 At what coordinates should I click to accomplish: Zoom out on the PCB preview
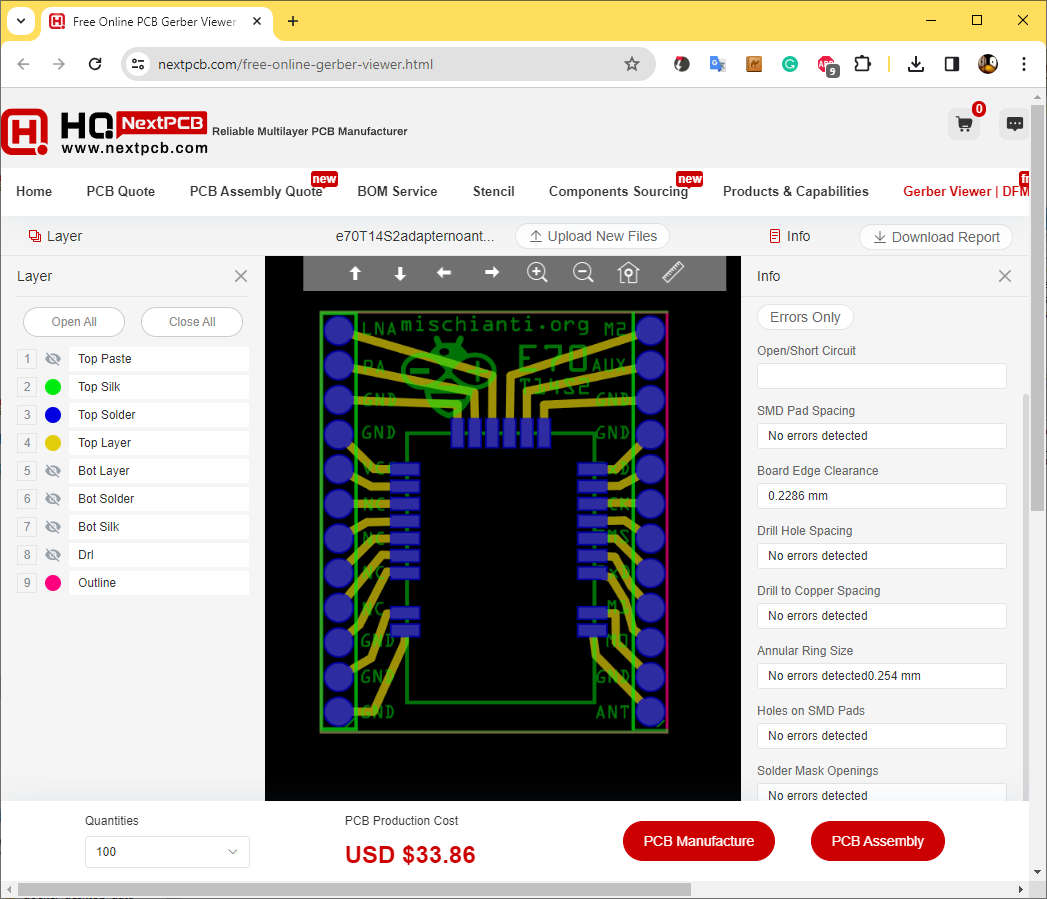point(583,271)
